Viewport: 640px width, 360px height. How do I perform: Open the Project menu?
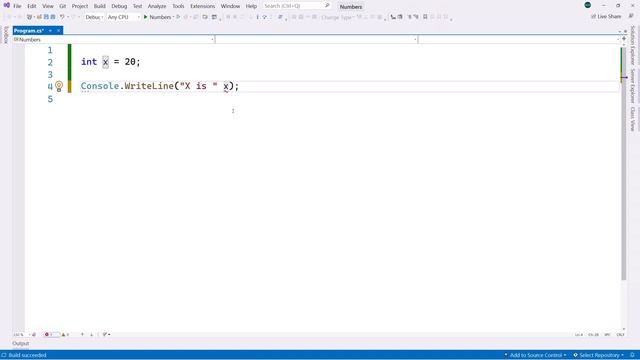click(x=80, y=6)
